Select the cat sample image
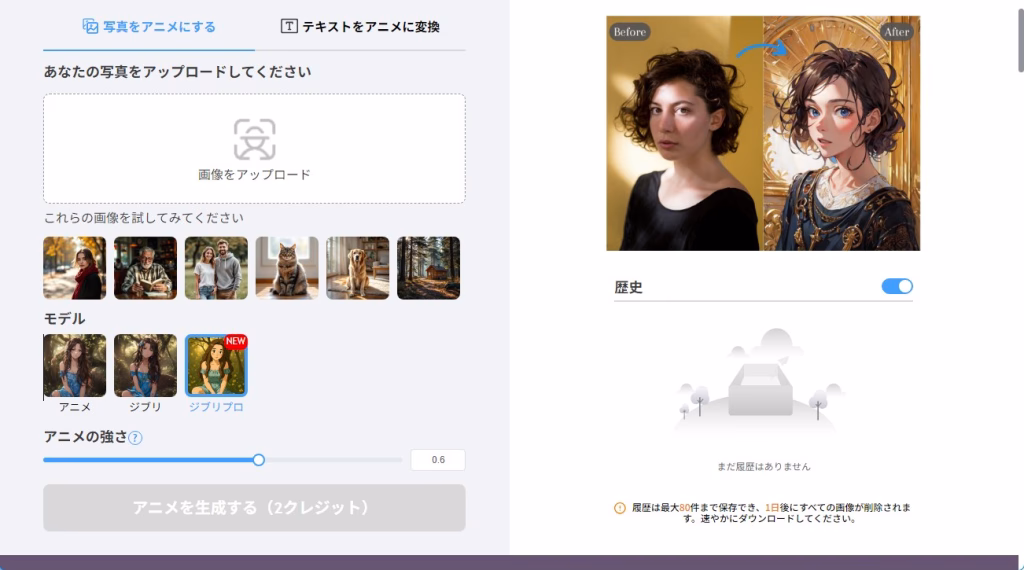 [x=287, y=268]
